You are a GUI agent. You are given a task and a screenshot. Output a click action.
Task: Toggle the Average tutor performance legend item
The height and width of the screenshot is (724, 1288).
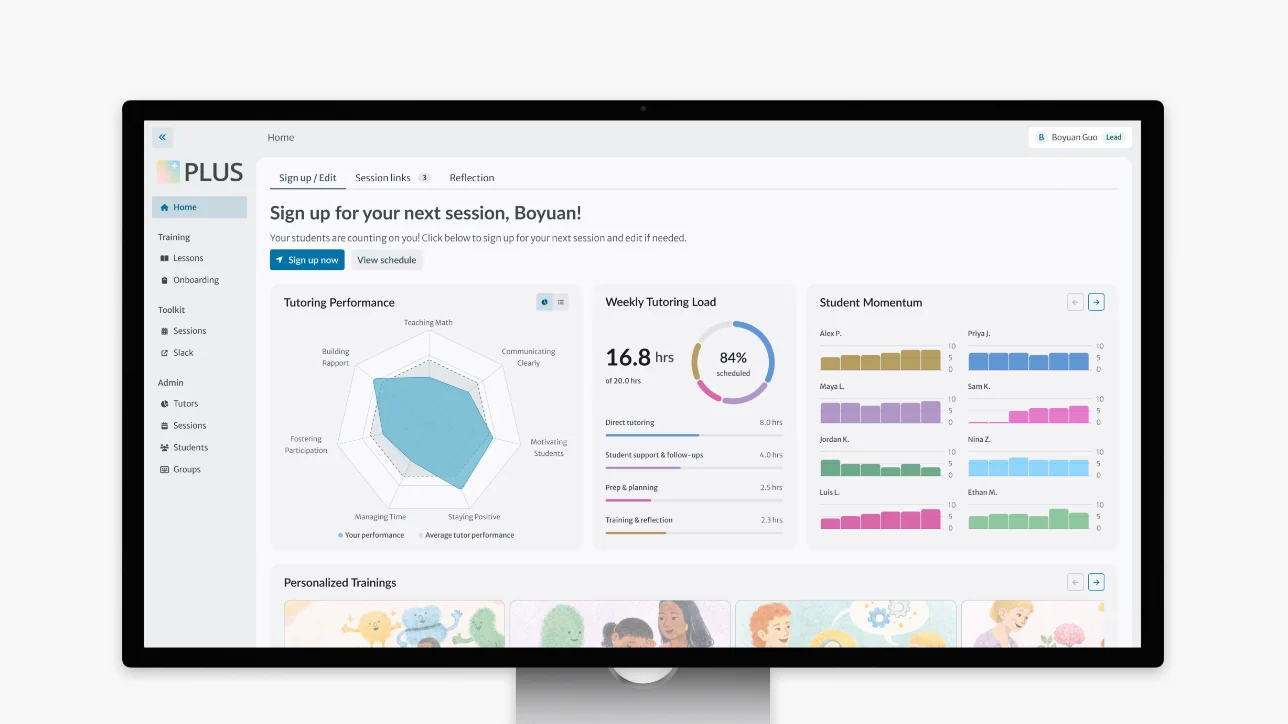pyautogui.click(x=466, y=535)
